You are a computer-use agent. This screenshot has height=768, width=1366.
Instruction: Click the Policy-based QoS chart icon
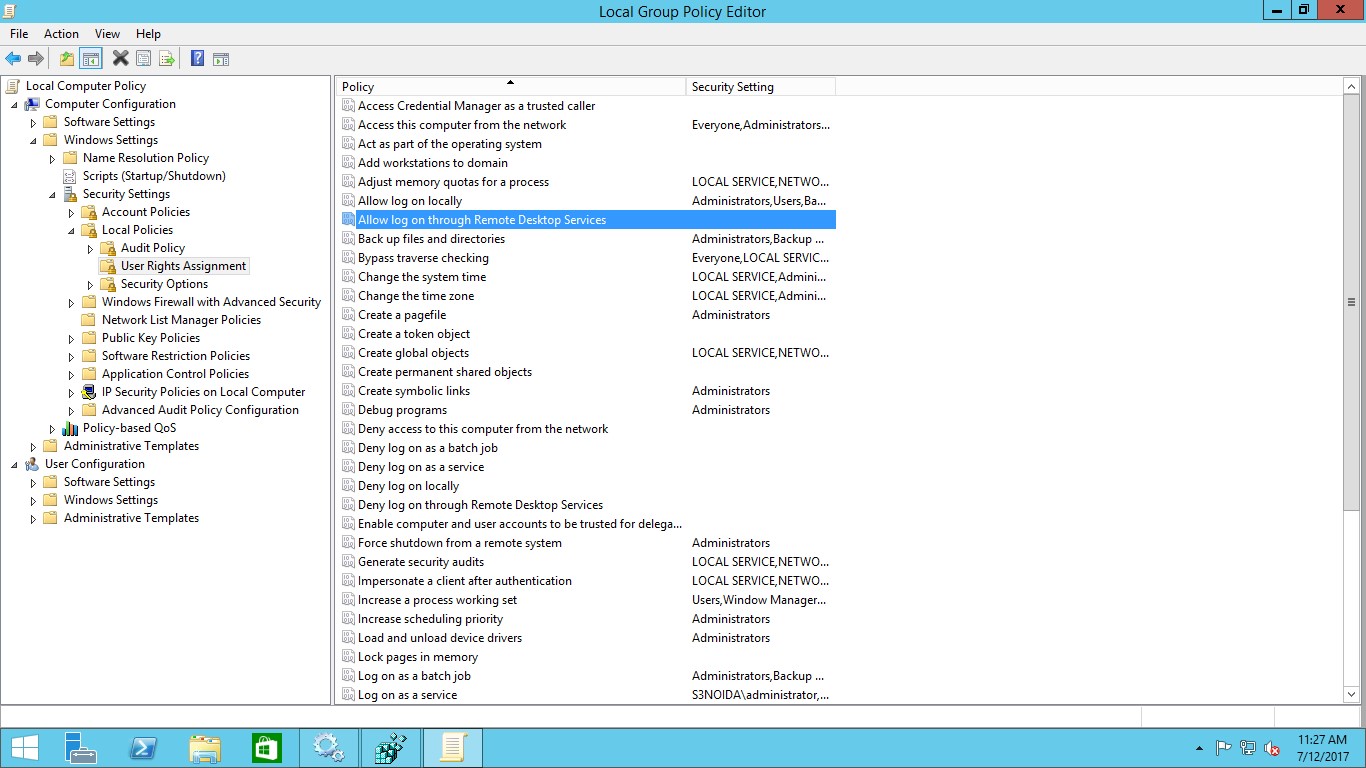[70, 428]
